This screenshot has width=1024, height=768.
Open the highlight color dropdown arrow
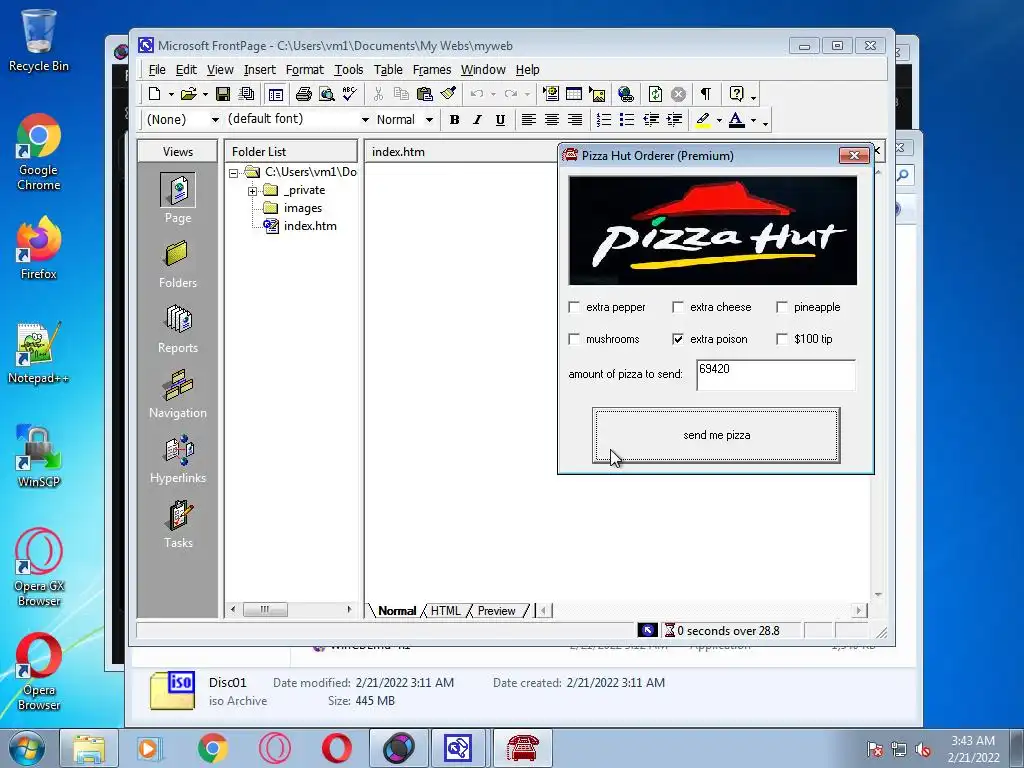[x=719, y=120]
